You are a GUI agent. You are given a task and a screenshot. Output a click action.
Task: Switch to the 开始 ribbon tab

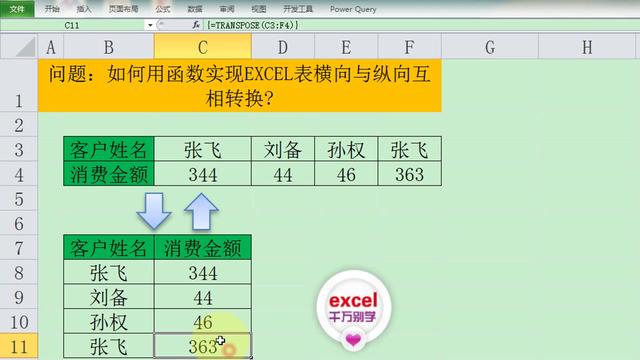52,9
